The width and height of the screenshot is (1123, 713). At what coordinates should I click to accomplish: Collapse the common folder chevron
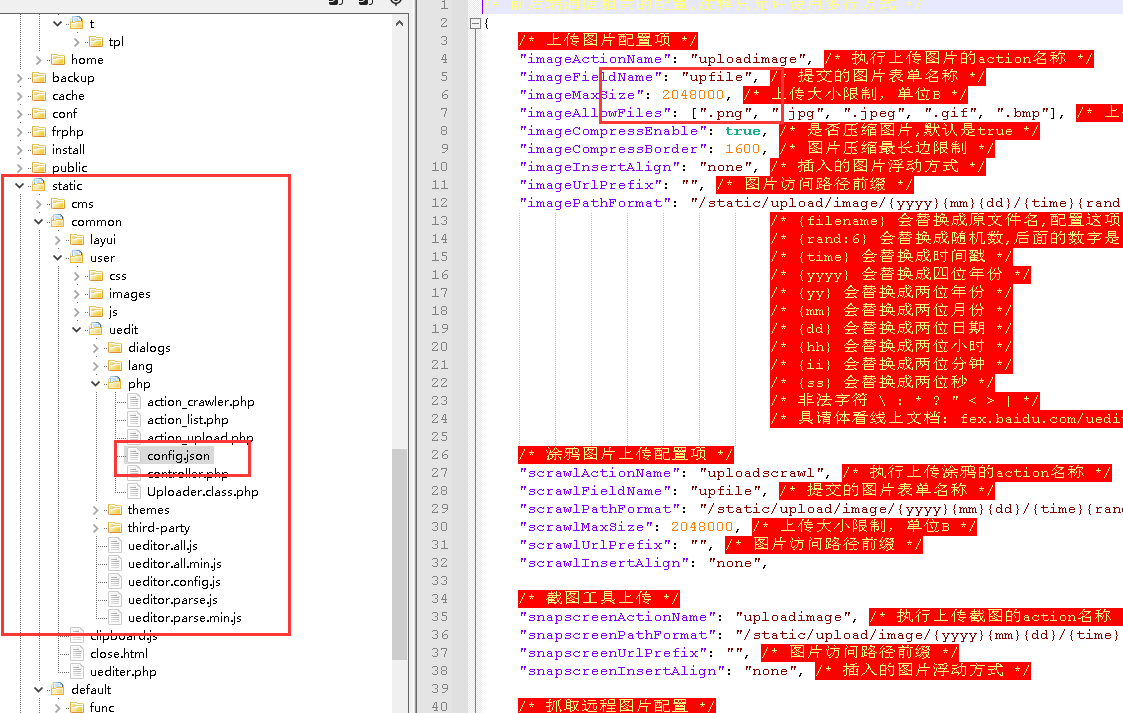39,222
